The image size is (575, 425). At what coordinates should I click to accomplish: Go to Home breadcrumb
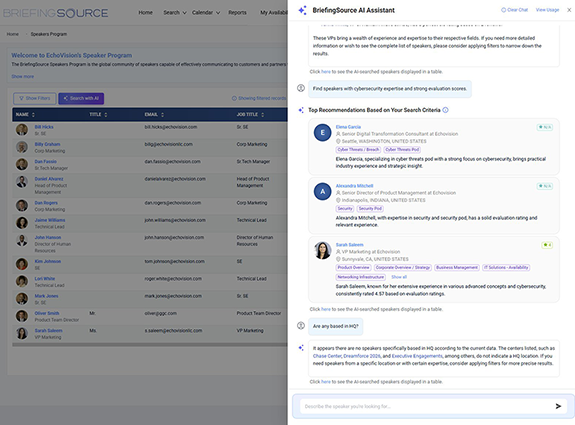coord(12,34)
